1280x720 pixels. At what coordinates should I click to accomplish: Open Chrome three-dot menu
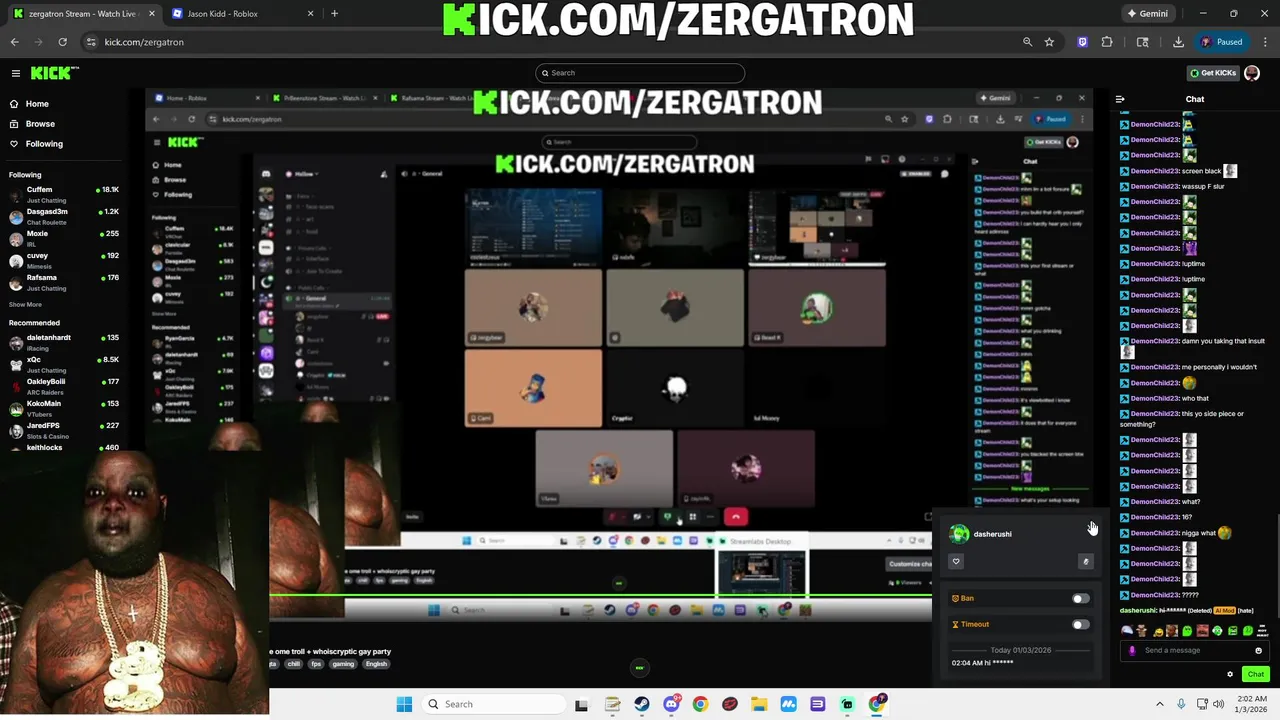pos(1263,42)
